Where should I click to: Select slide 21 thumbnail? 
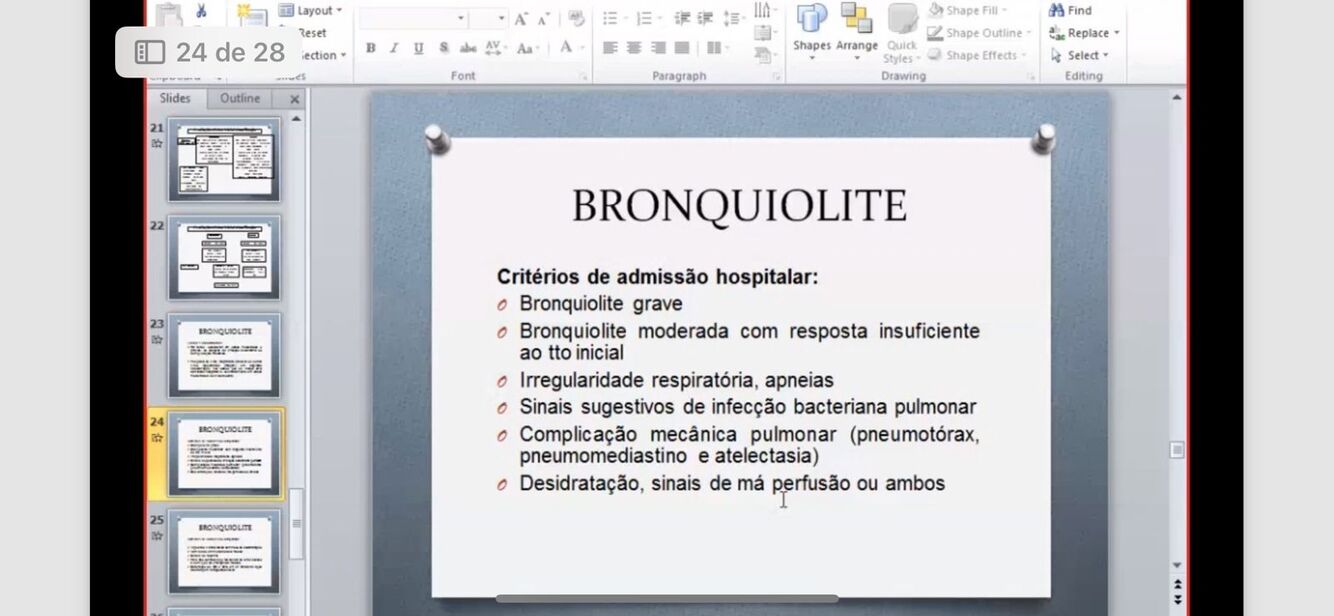[x=224, y=160]
